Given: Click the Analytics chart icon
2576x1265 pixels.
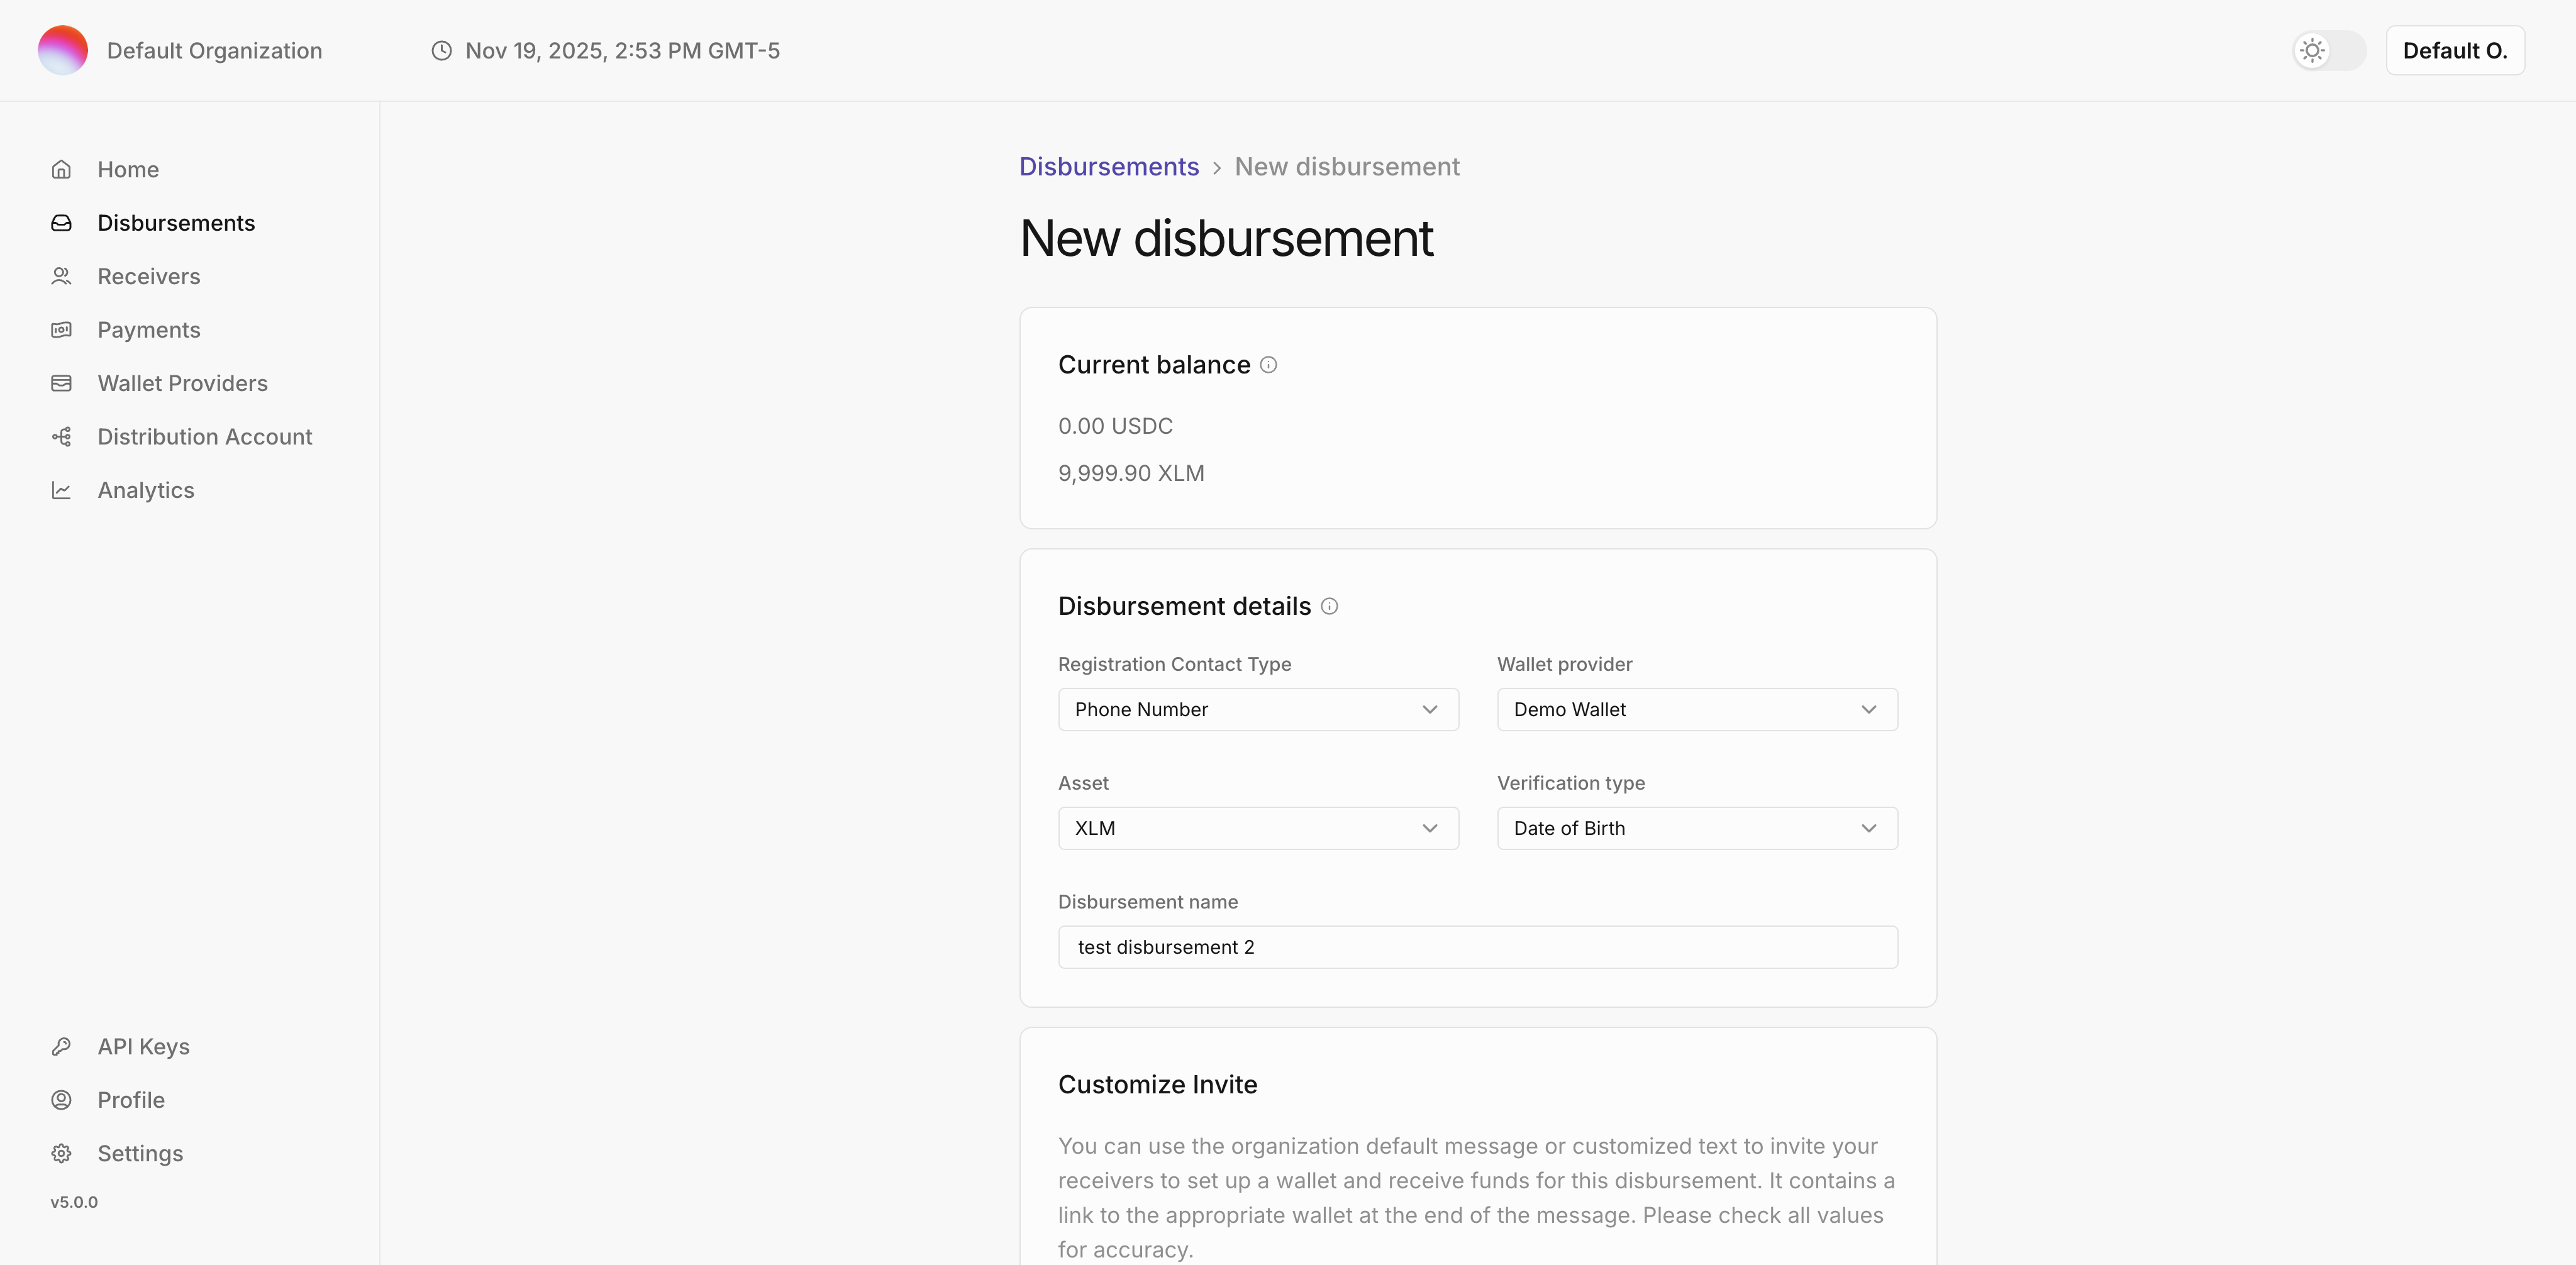Looking at the screenshot, I should (62, 490).
